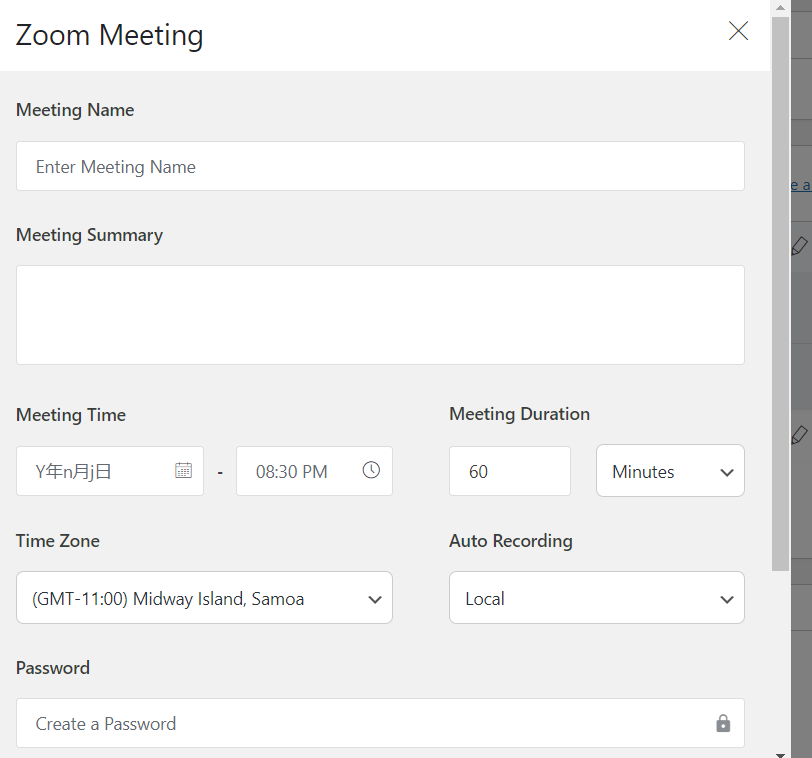Click the lock icon in Password field
Screen dimensions: 812x758
pyautogui.click(x=723, y=723)
